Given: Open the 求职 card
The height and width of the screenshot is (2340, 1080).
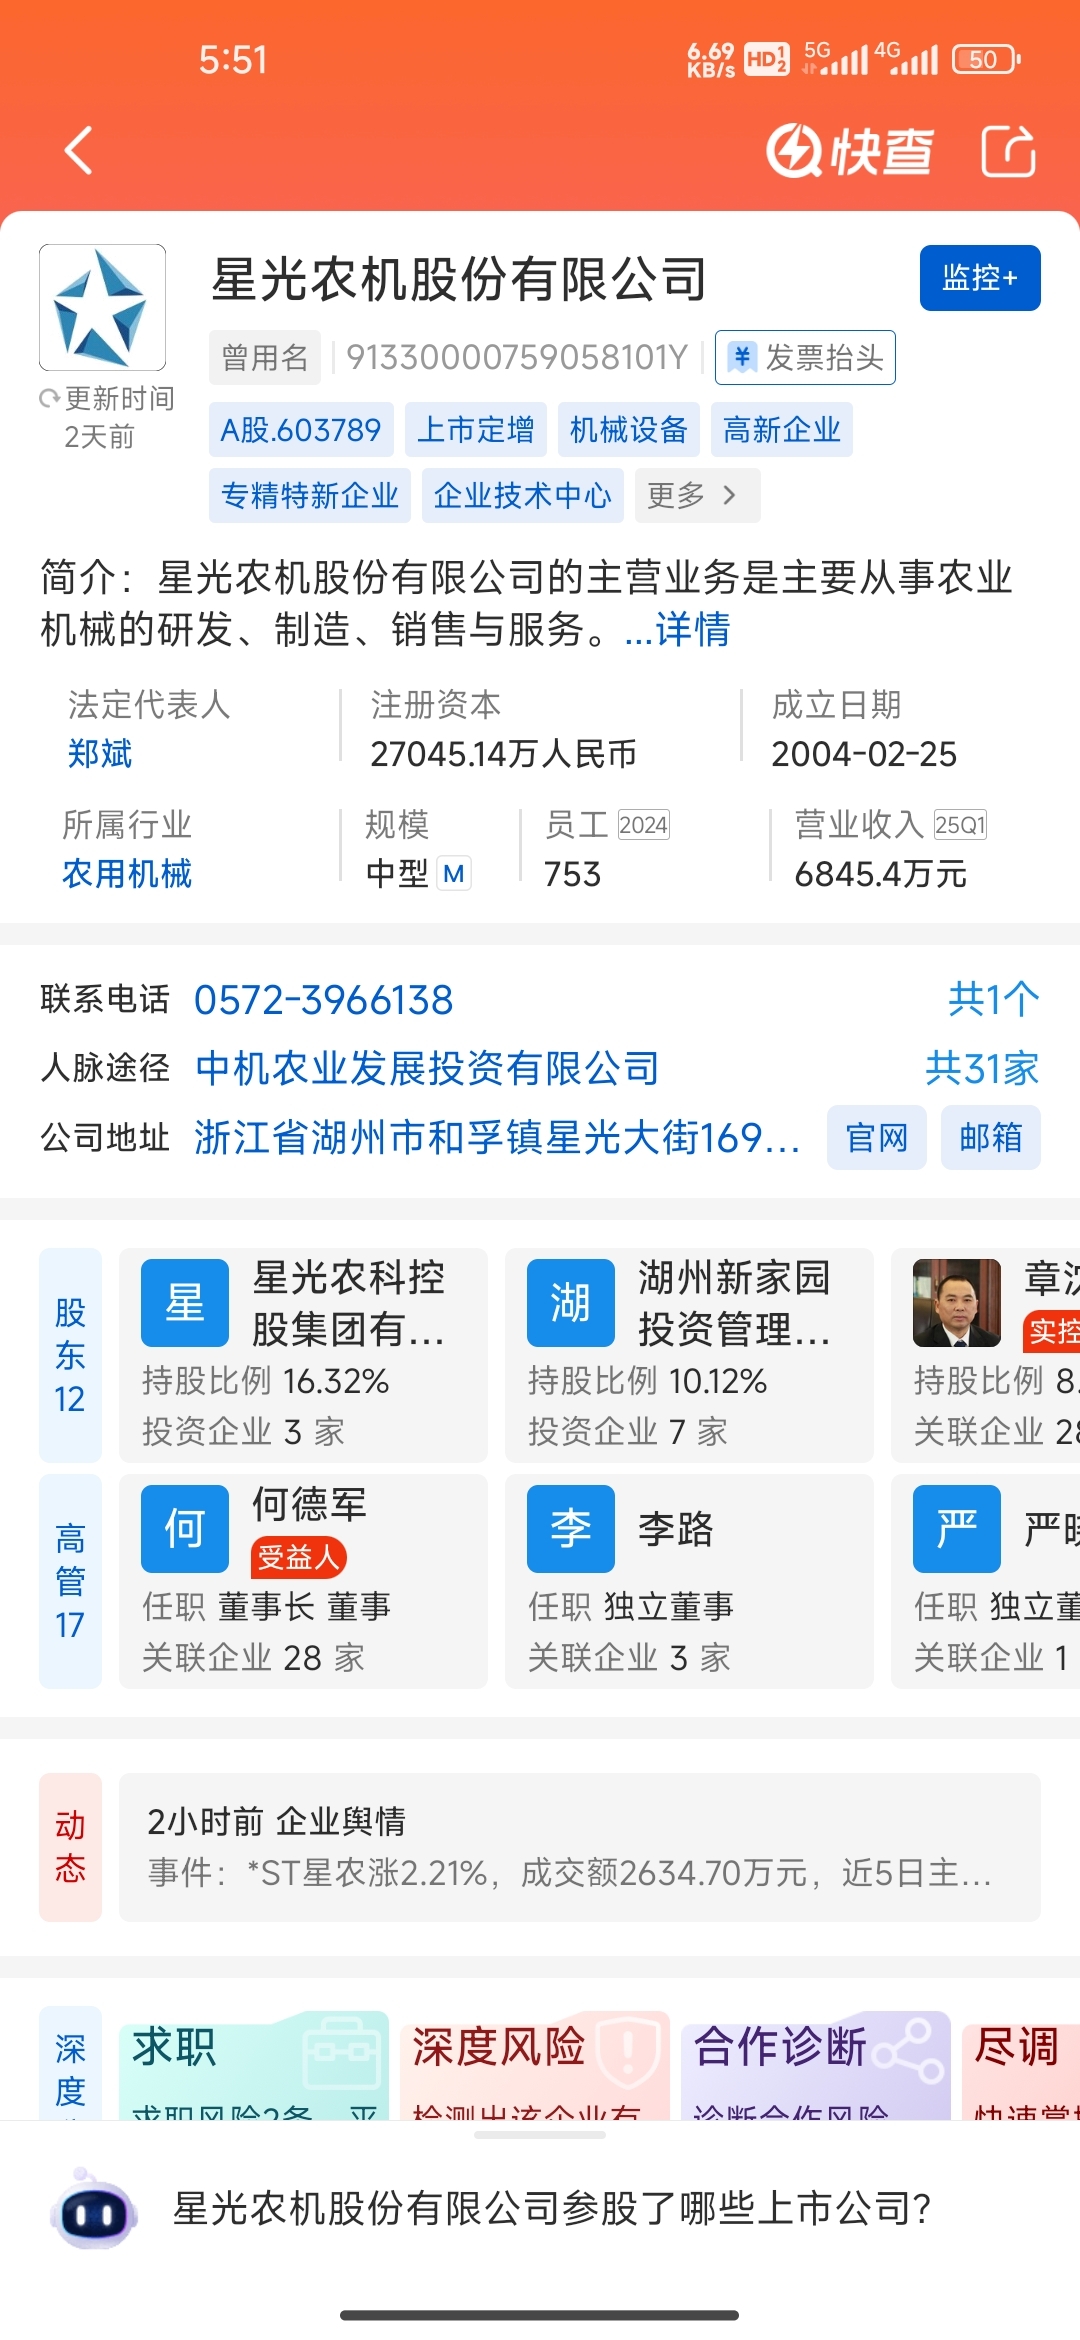Looking at the screenshot, I should click(254, 2065).
